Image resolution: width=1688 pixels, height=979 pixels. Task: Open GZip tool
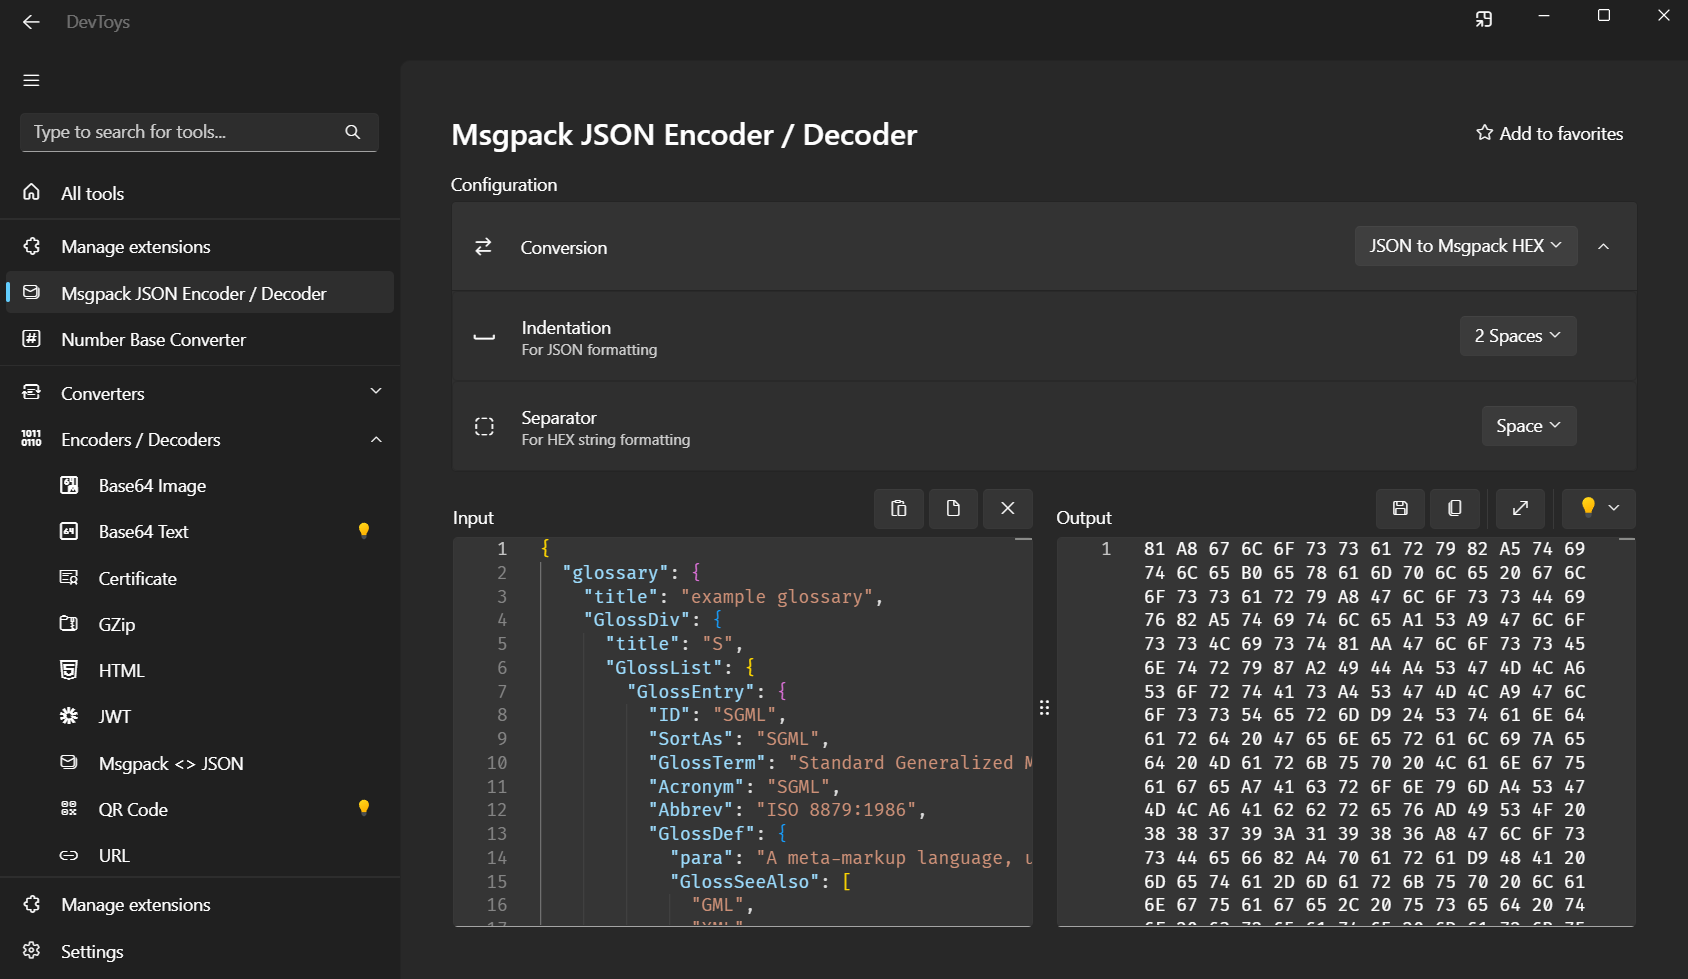click(x=200, y=624)
